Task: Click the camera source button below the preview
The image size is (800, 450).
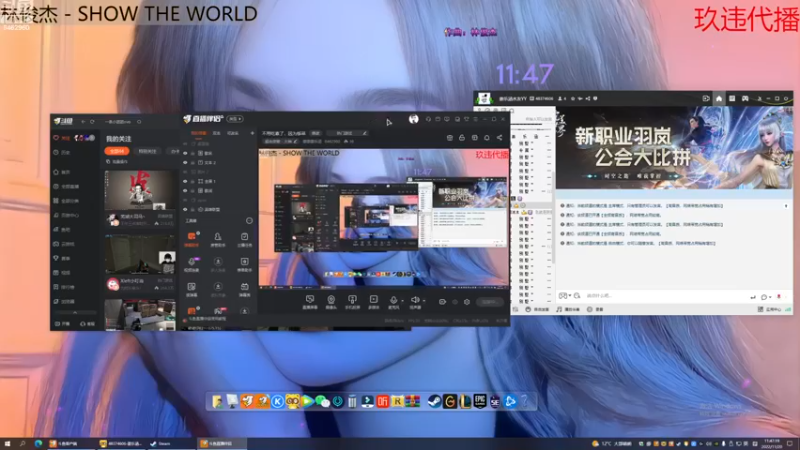Action: tap(331, 302)
